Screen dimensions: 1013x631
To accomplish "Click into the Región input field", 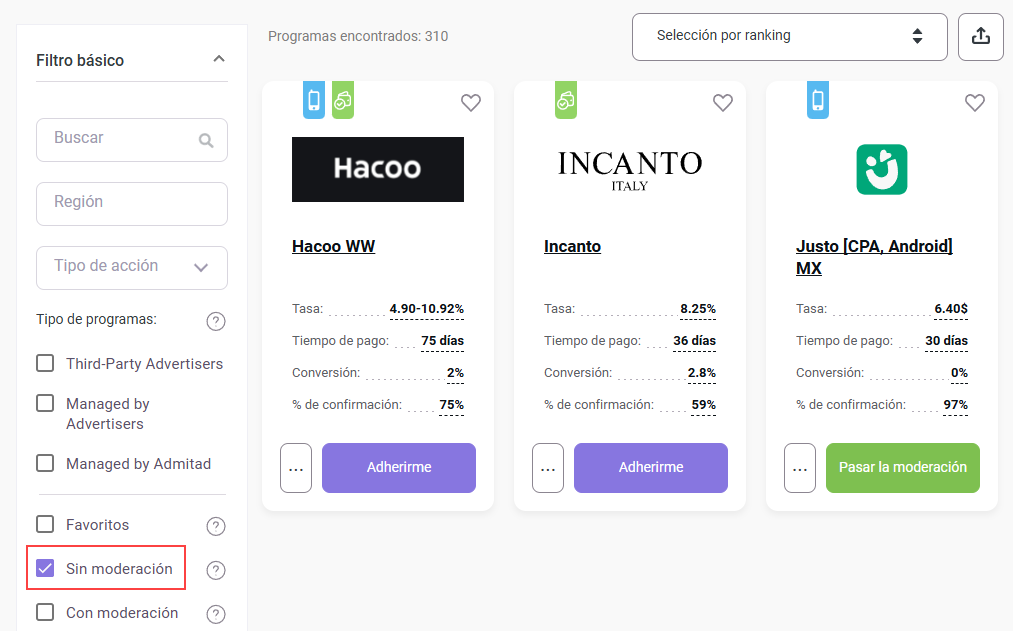I will (132, 203).
